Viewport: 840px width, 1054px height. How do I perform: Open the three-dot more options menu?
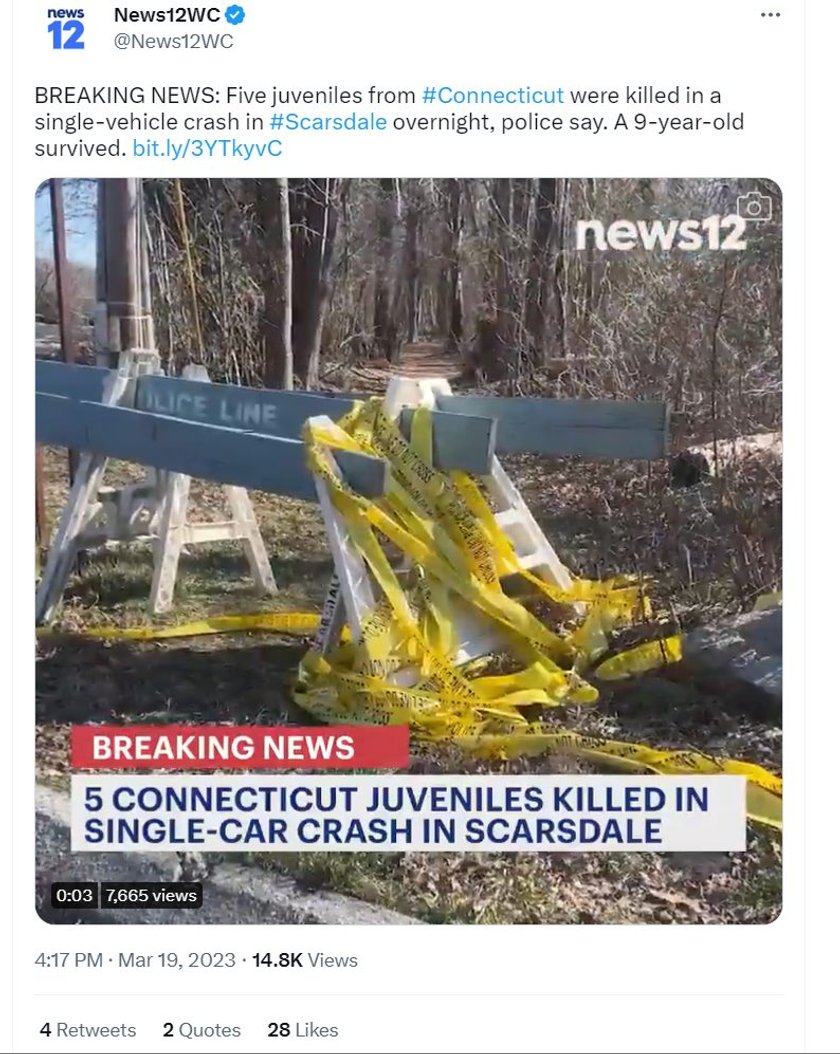click(x=770, y=15)
